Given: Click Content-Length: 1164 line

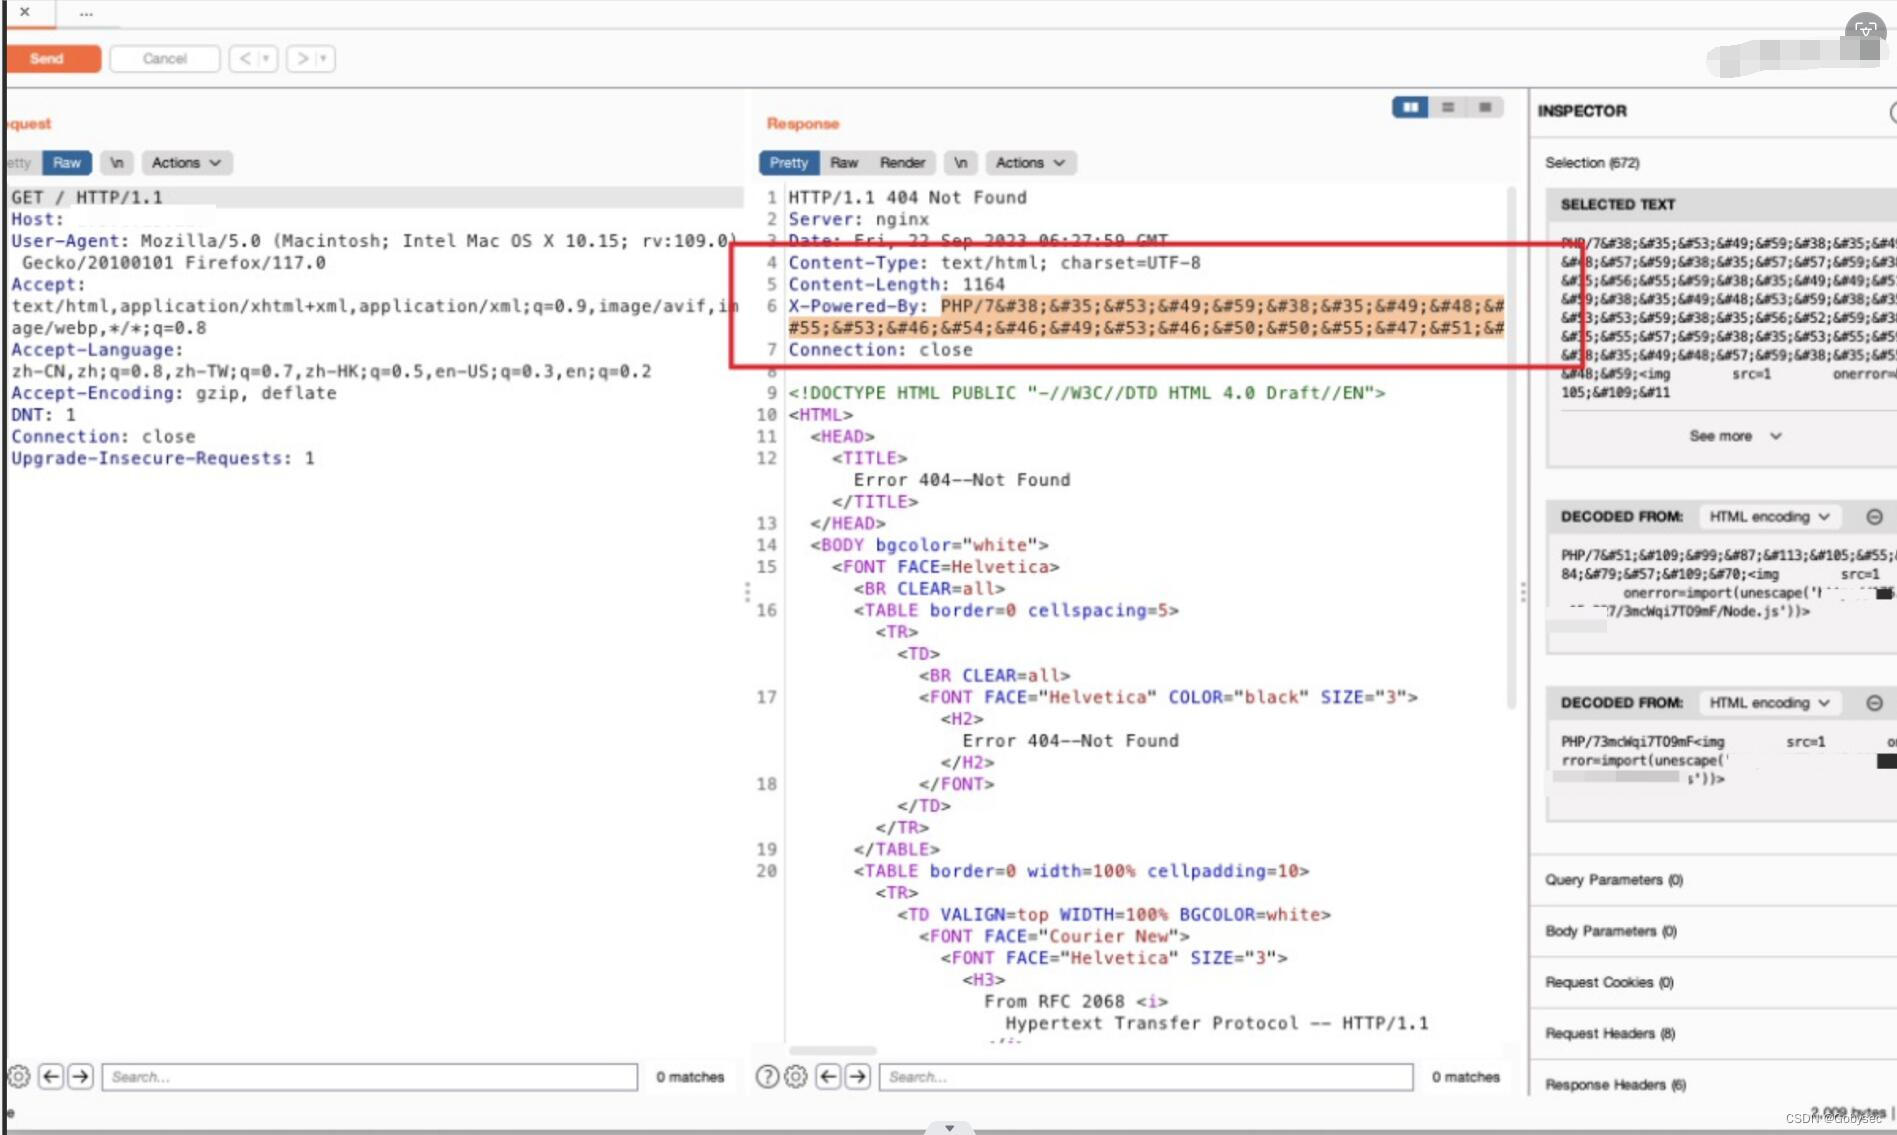Looking at the screenshot, I should (897, 285).
